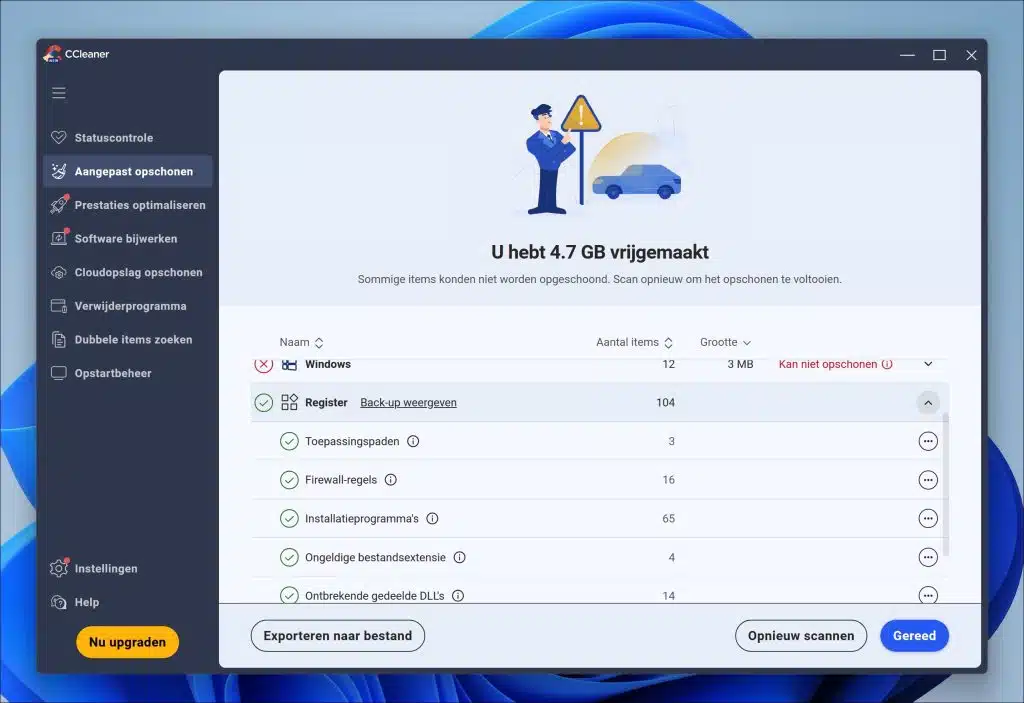This screenshot has height=703, width=1024.
Task: Click info icon next to Firewall-regels
Action: pos(391,480)
